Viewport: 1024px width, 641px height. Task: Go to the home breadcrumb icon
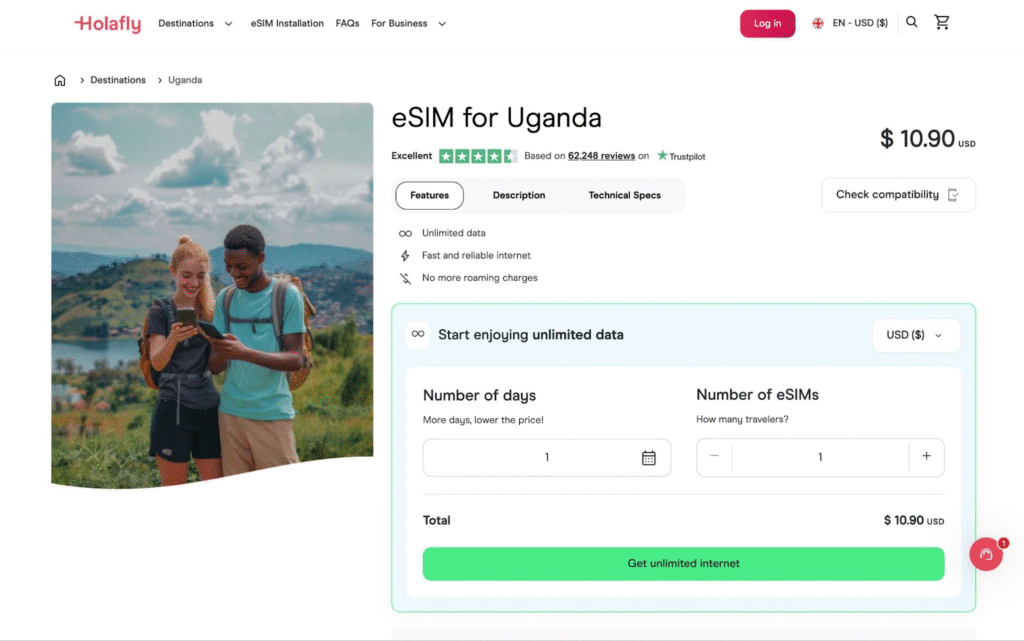tap(59, 80)
